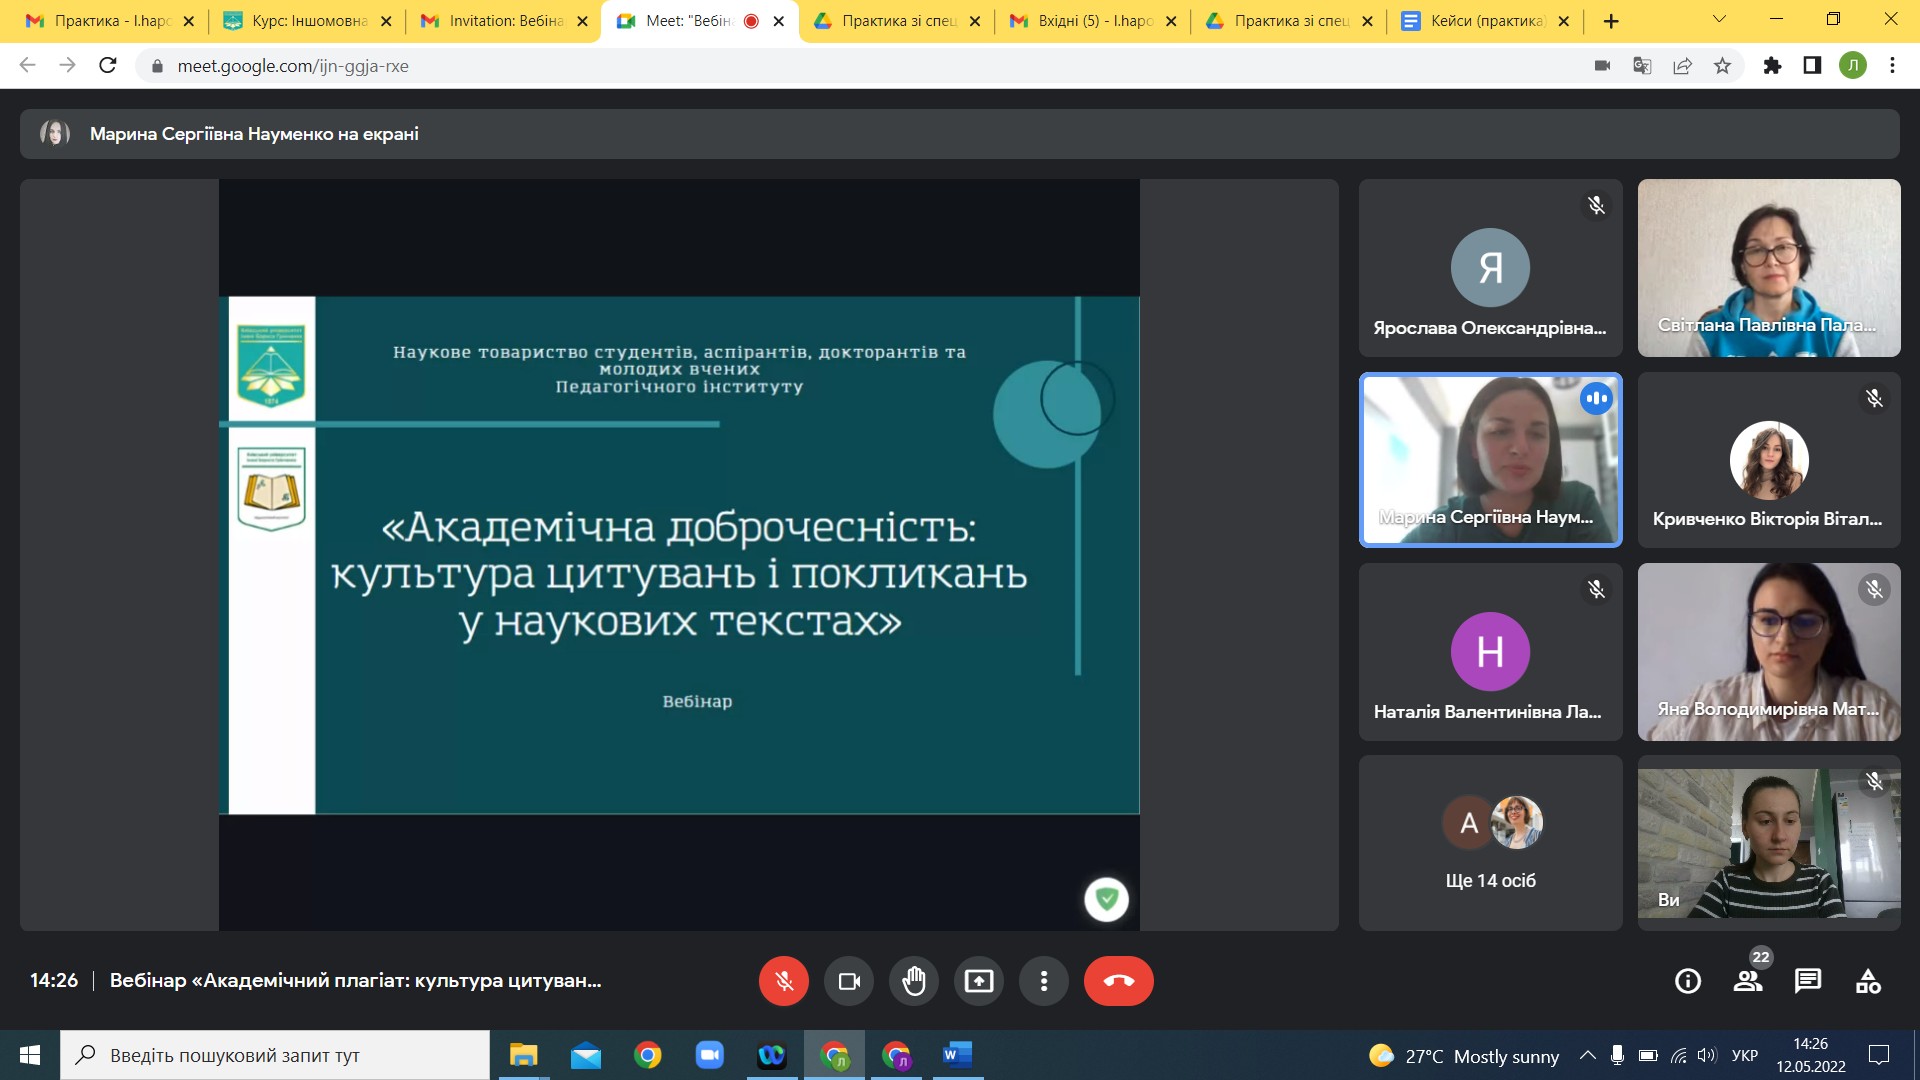This screenshot has height=1080, width=1920.
Task: Open the chat panel in Meet
Action: click(1809, 981)
